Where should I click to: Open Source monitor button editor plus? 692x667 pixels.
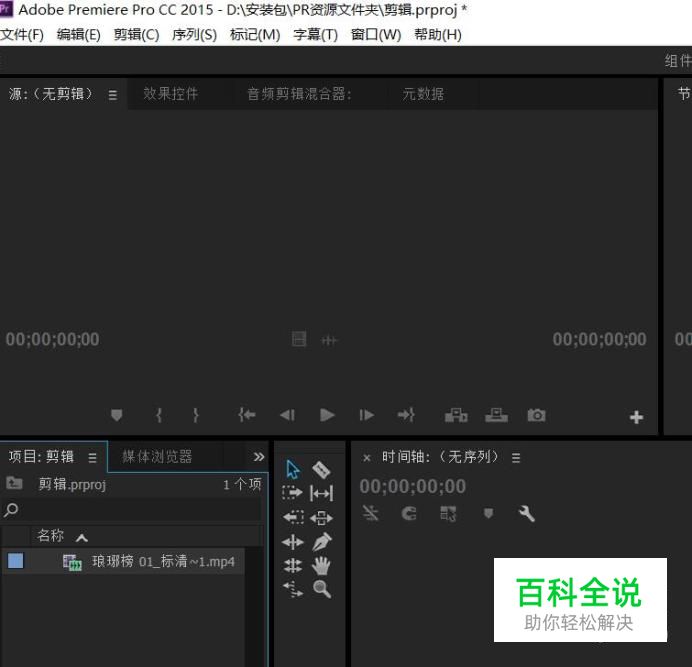[x=636, y=417]
